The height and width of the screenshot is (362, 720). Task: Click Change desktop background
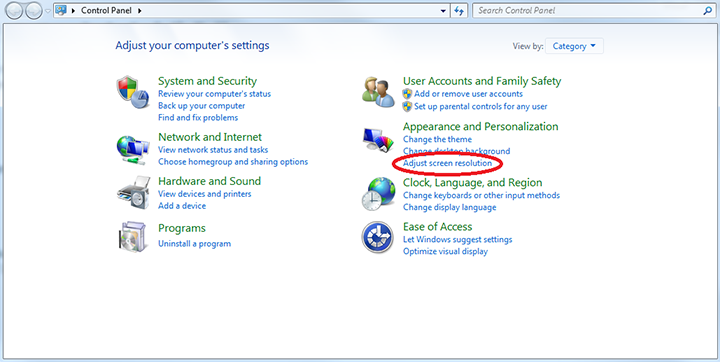(456, 151)
